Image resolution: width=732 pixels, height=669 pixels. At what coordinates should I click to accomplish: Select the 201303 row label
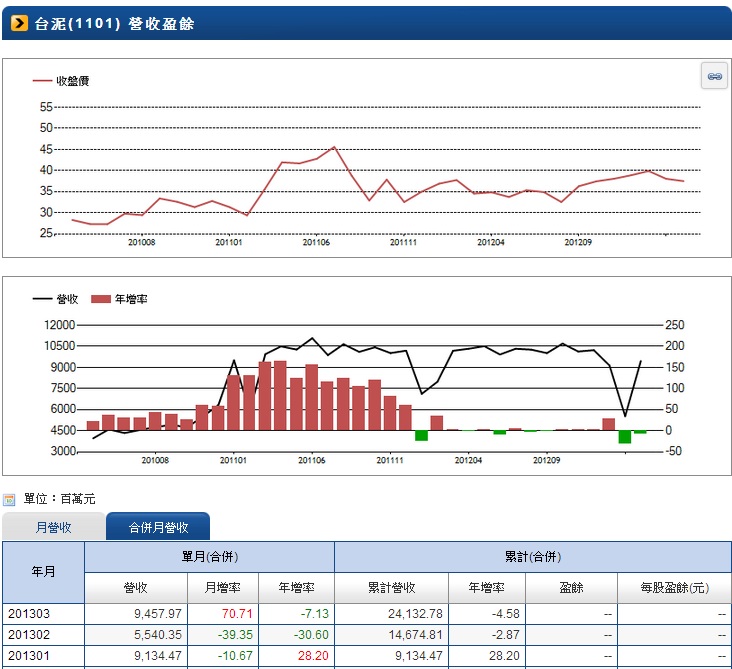29,613
